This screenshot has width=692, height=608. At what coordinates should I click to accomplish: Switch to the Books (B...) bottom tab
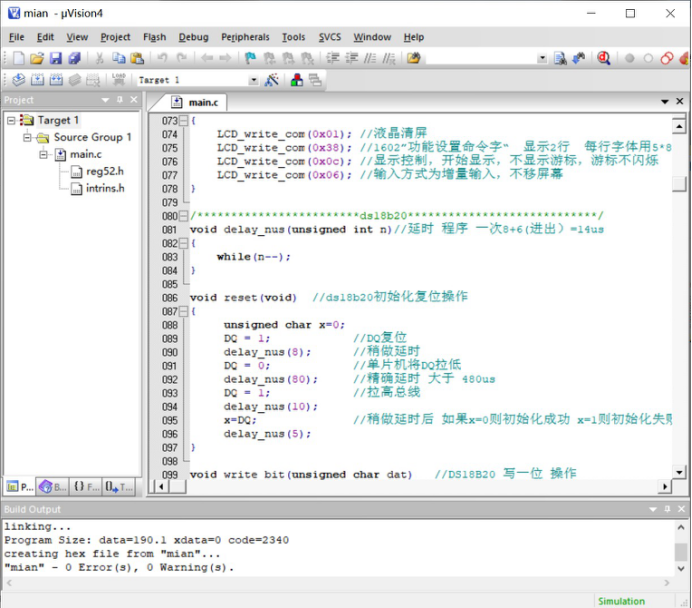(53, 487)
